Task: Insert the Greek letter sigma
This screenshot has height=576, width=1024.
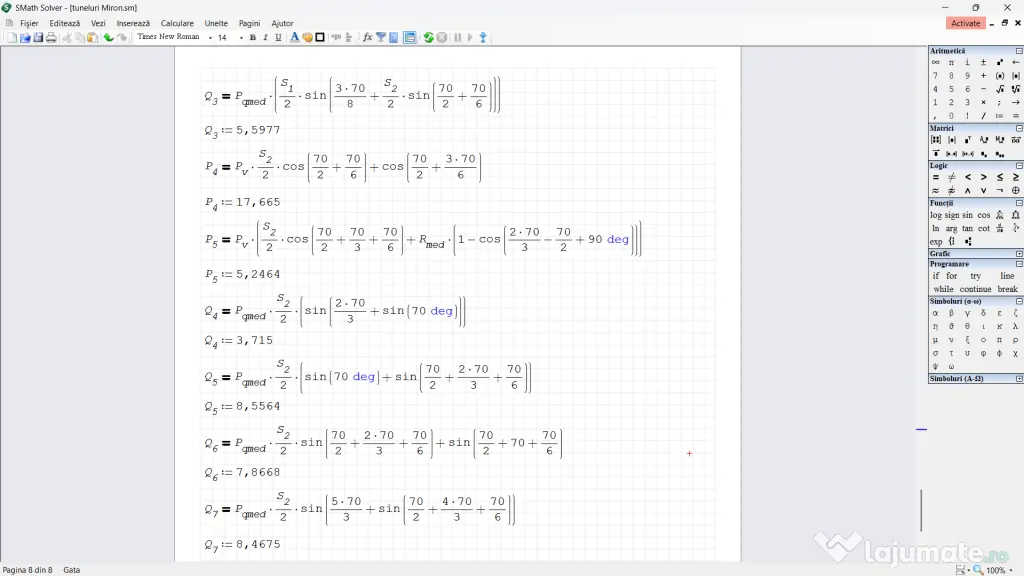Action: (935, 353)
